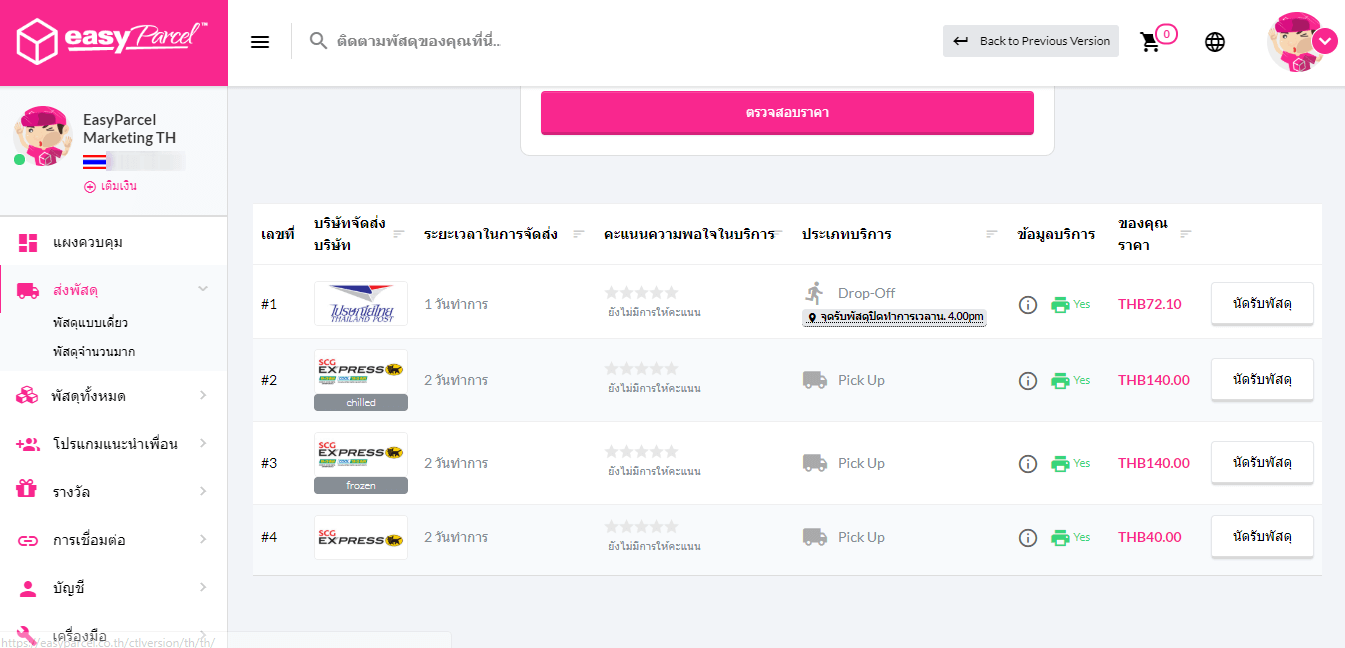Click Back to Previous Version button
Viewport: 1345px width, 648px height.
1031,41
